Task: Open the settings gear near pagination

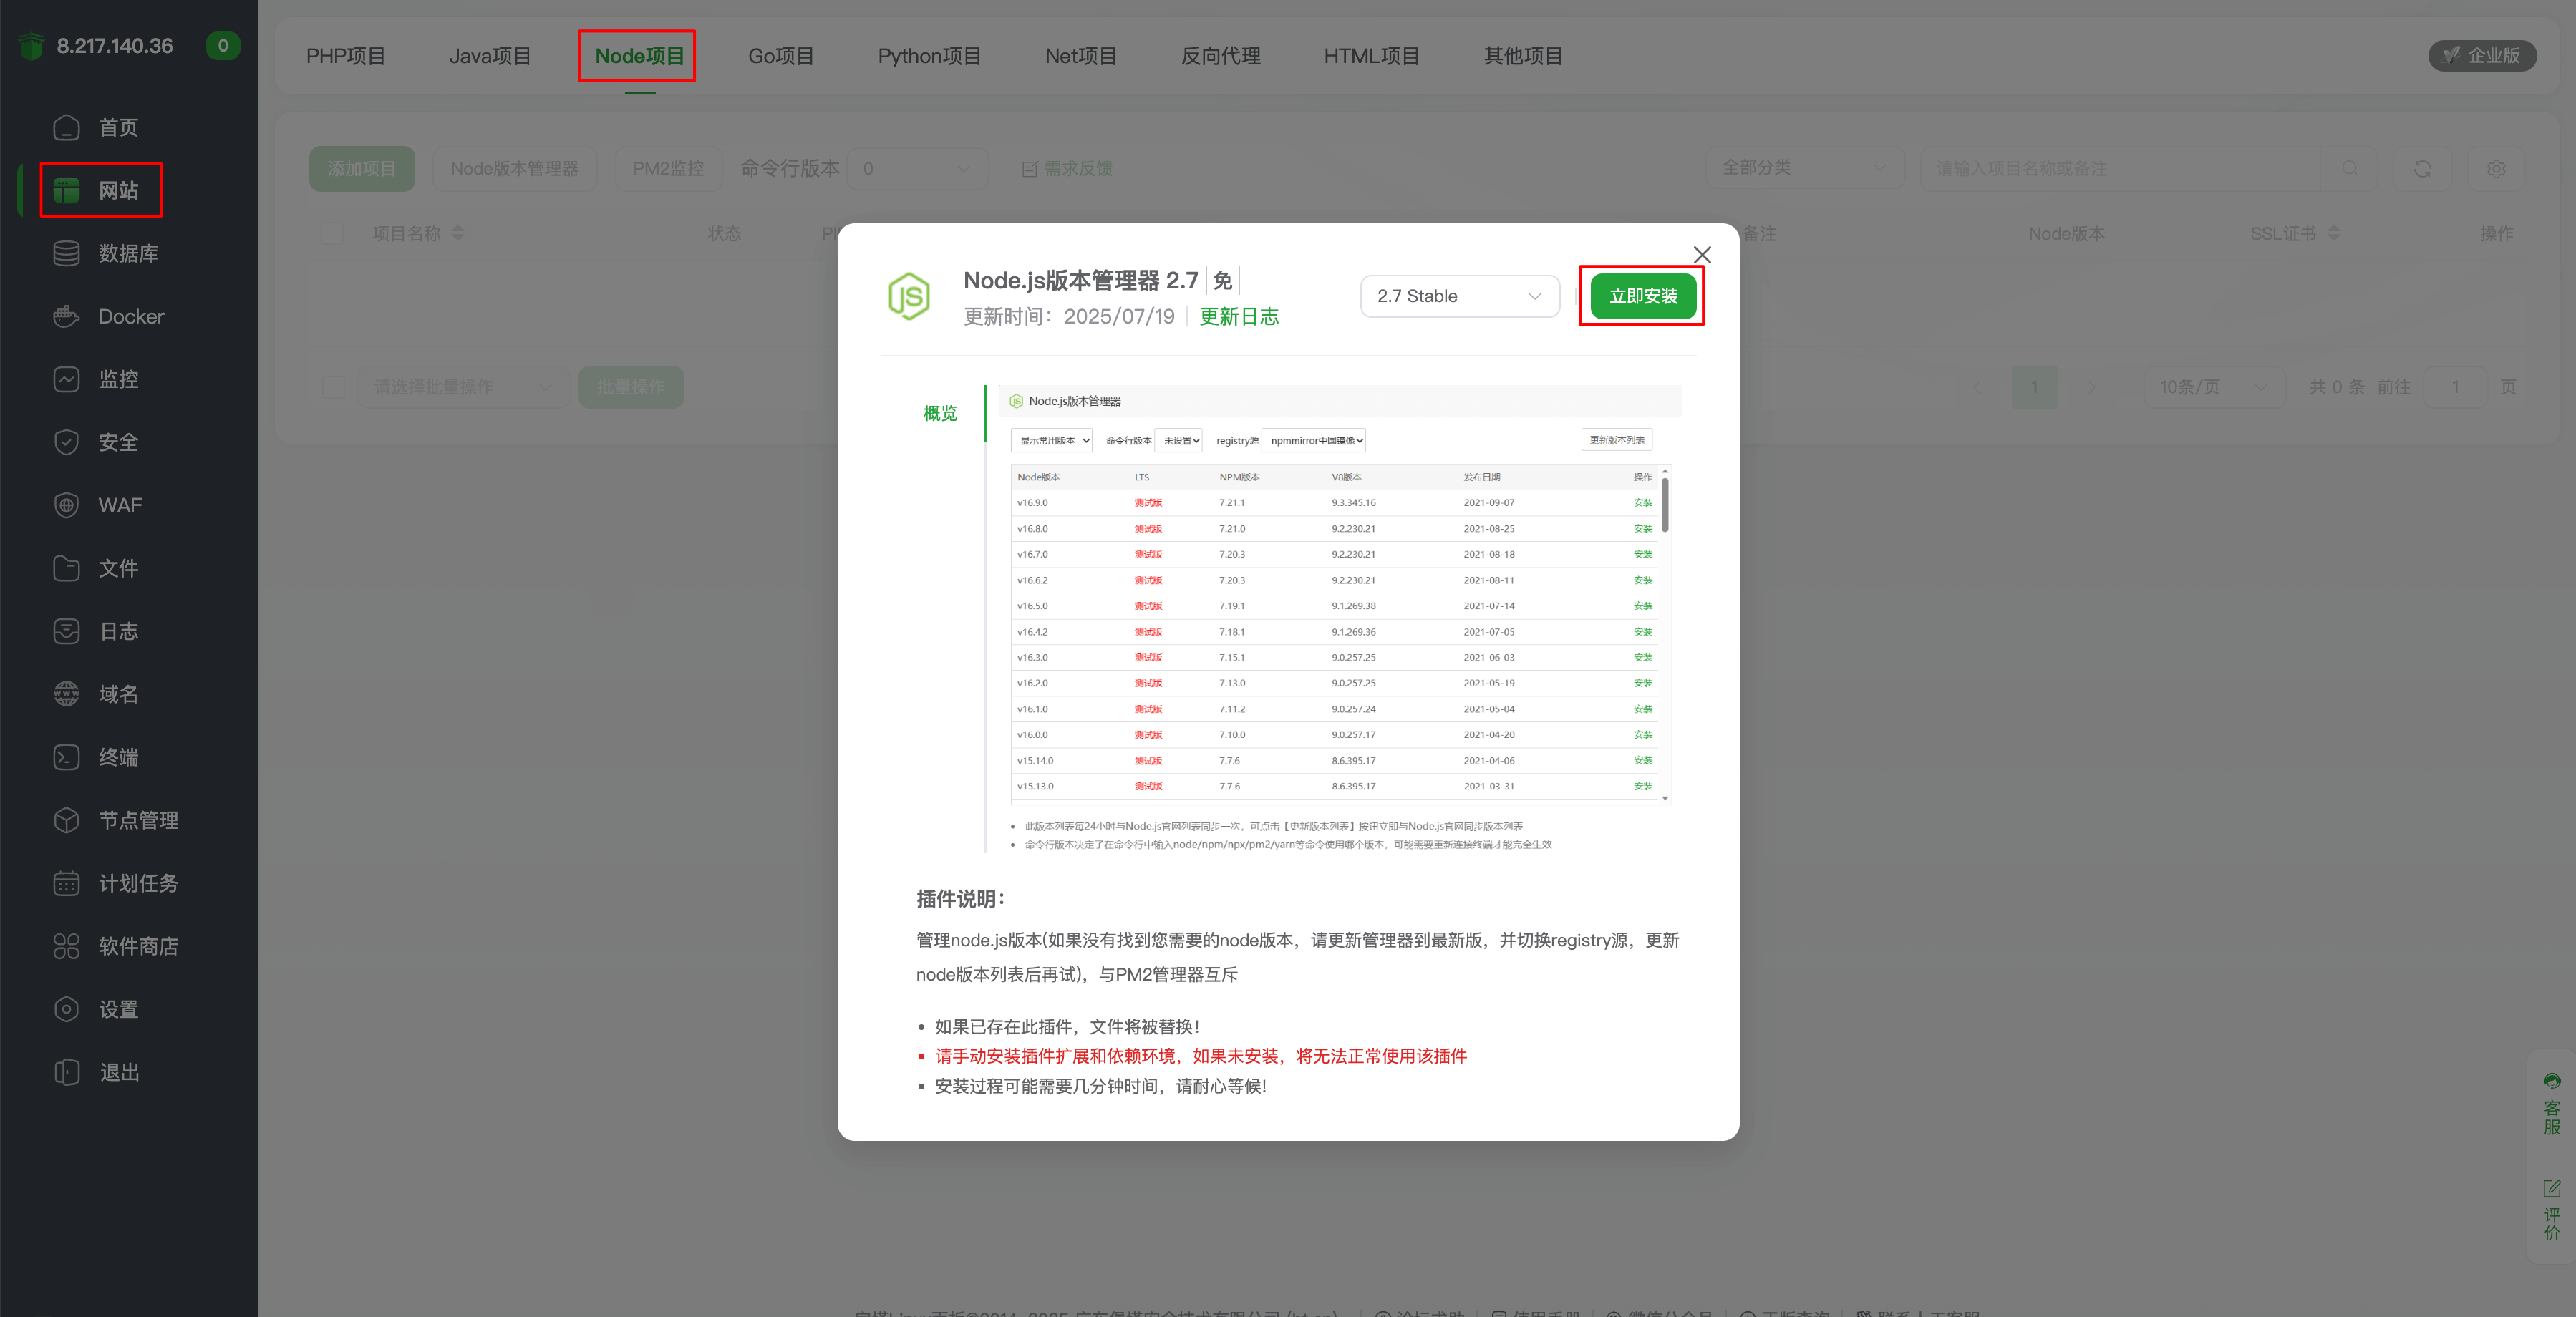Action: [2498, 168]
